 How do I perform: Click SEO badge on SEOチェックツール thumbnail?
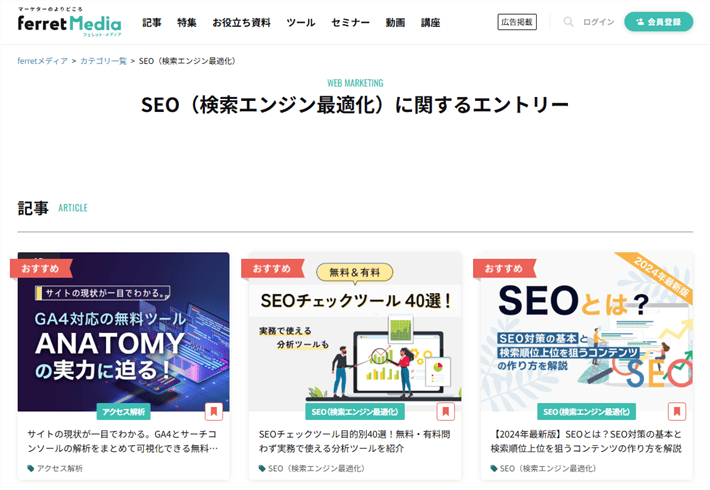click(355, 412)
